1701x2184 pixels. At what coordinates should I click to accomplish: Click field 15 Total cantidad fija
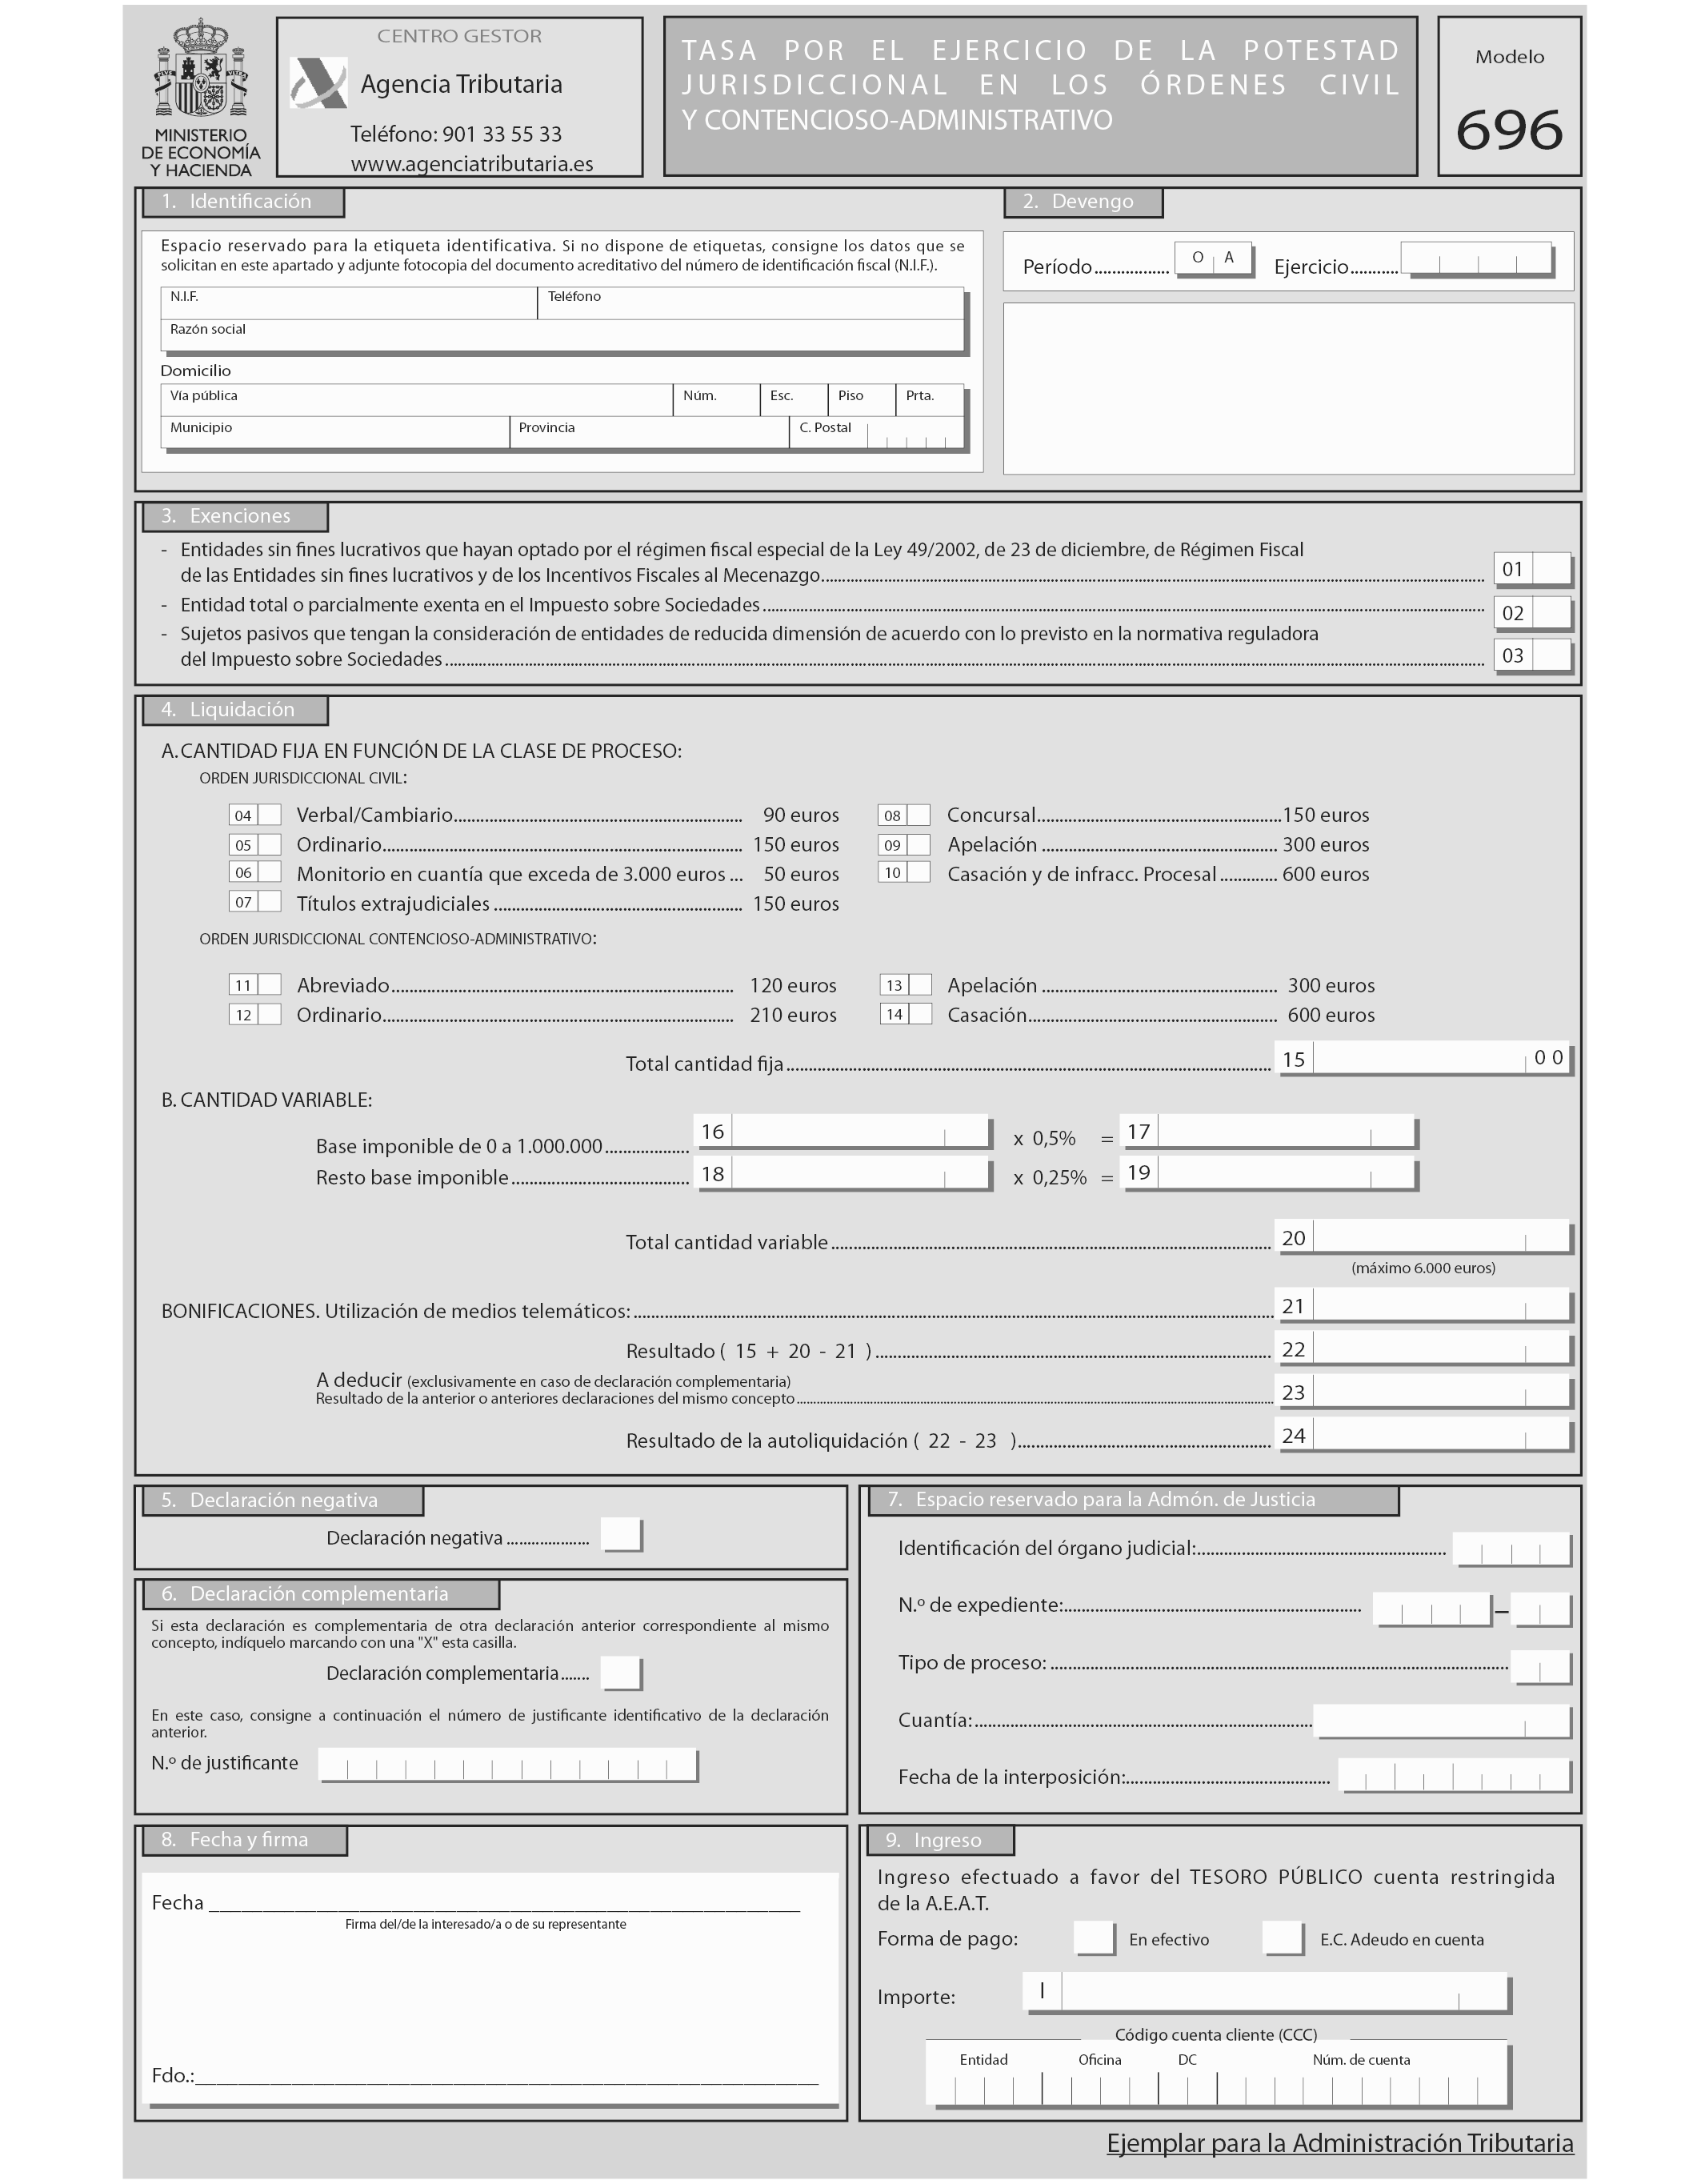[x=1441, y=1058]
